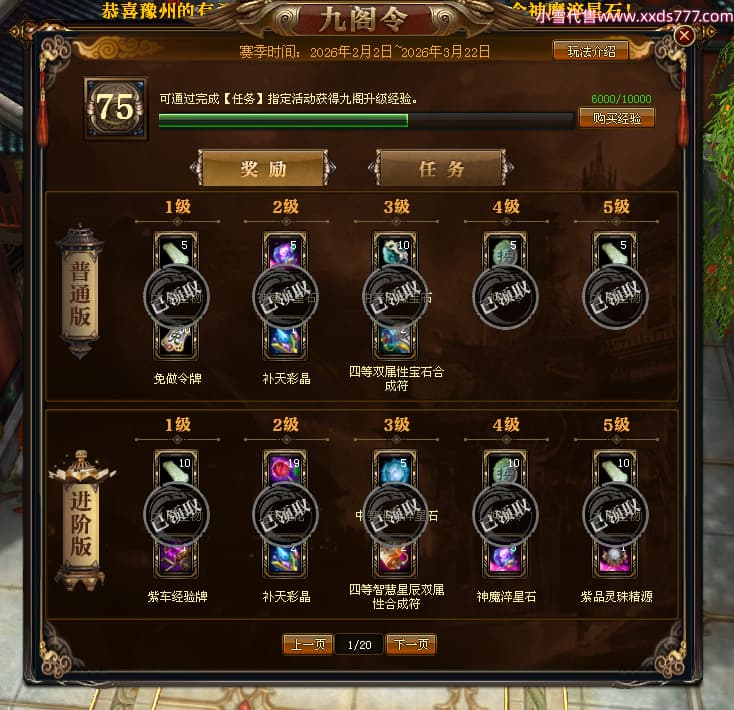The height and width of the screenshot is (710, 734).
Task: Switch to the 奖励 tab
Action: (263, 168)
